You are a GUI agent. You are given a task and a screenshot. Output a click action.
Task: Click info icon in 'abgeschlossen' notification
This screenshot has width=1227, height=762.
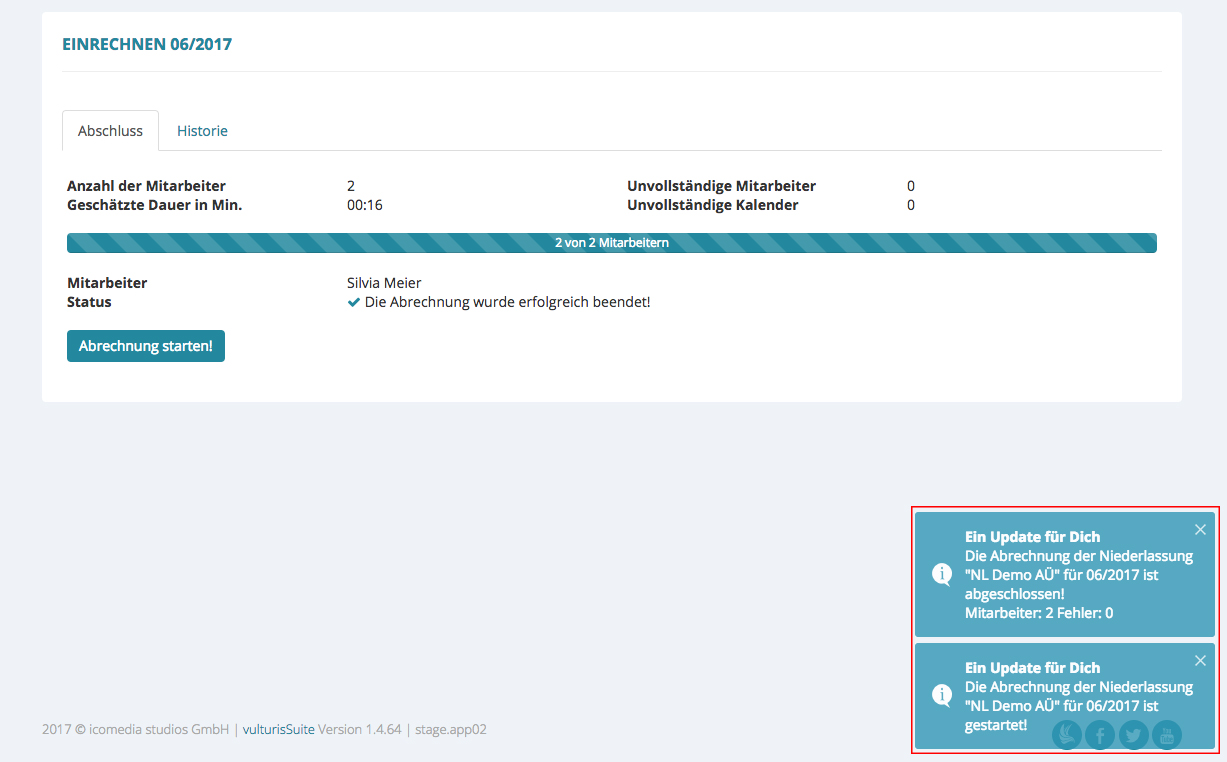click(941, 574)
